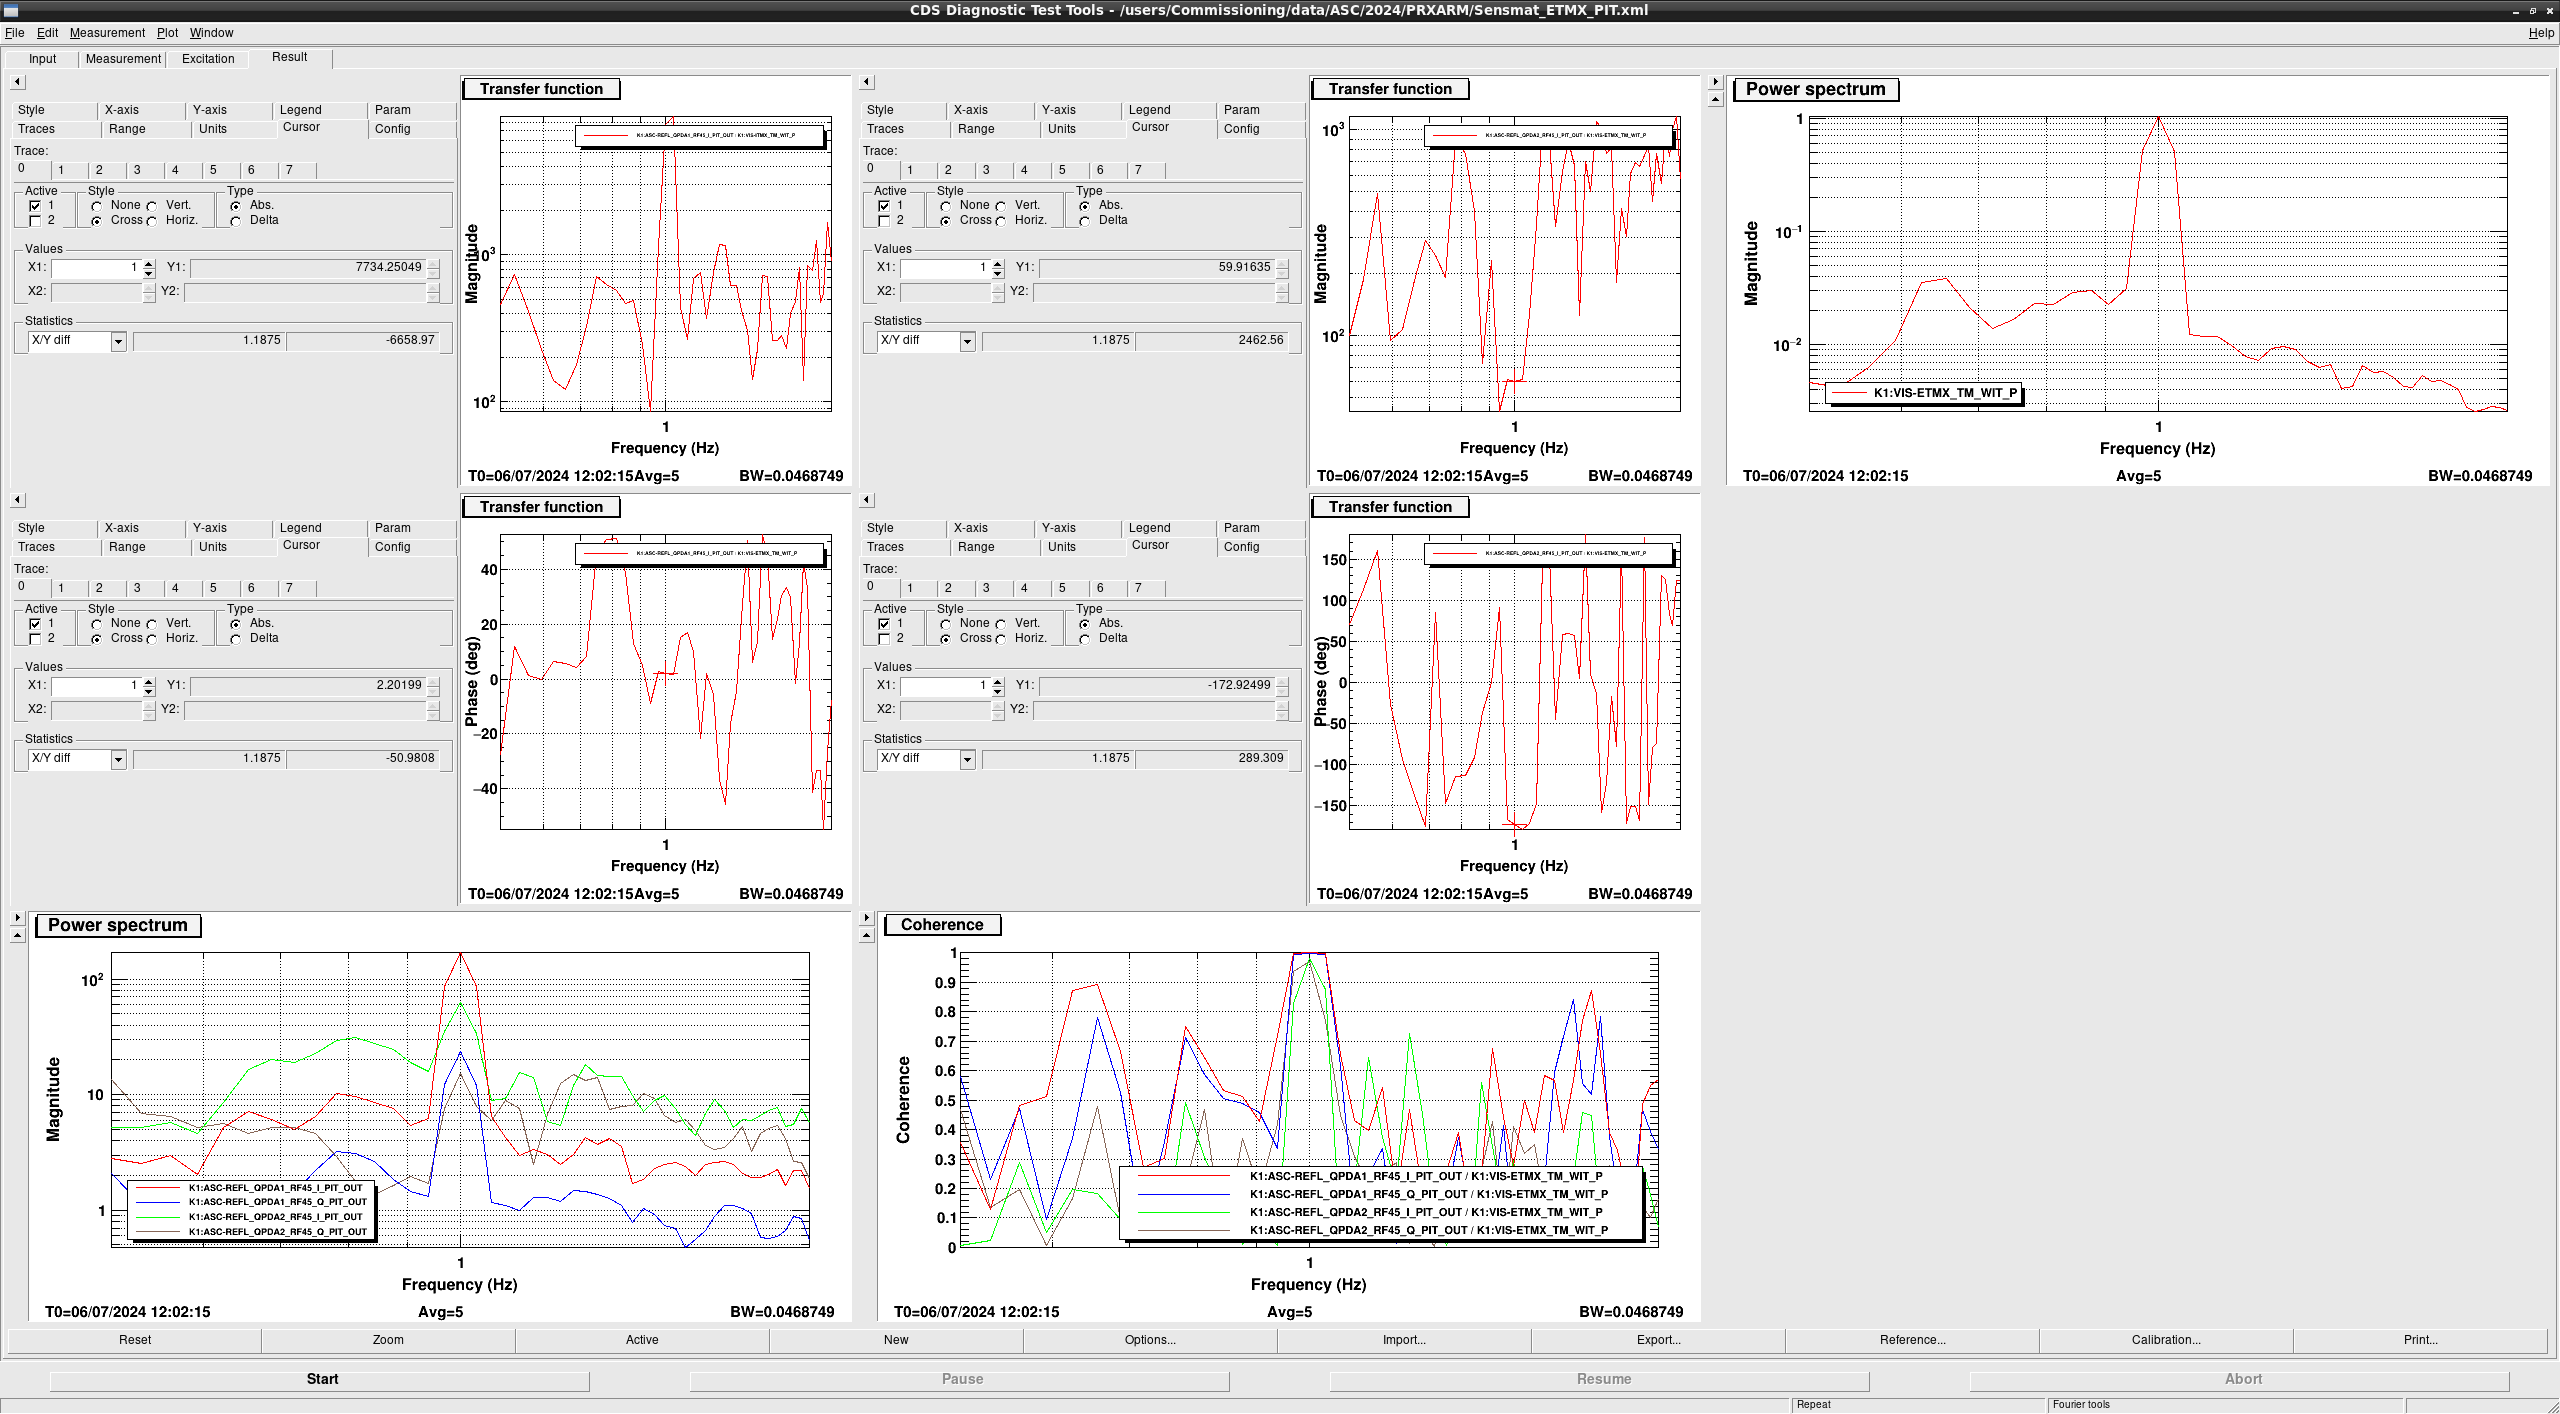Click the right-arrow icon beside the ETMX Power spectrum title

(x=1716, y=82)
